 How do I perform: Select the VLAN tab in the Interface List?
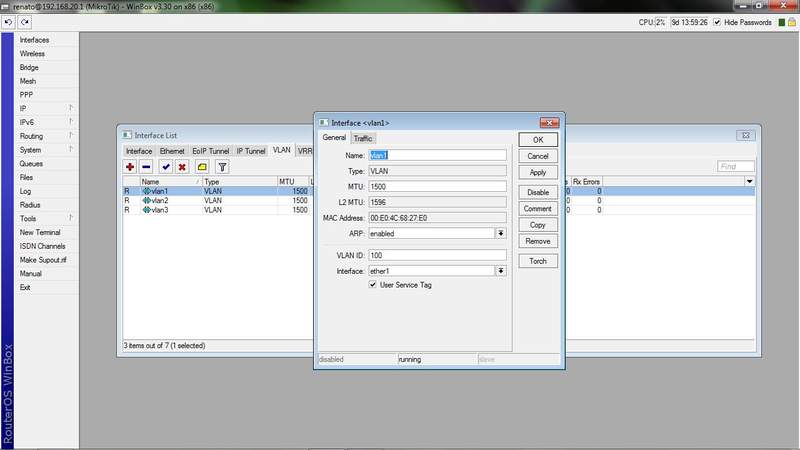coord(282,150)
